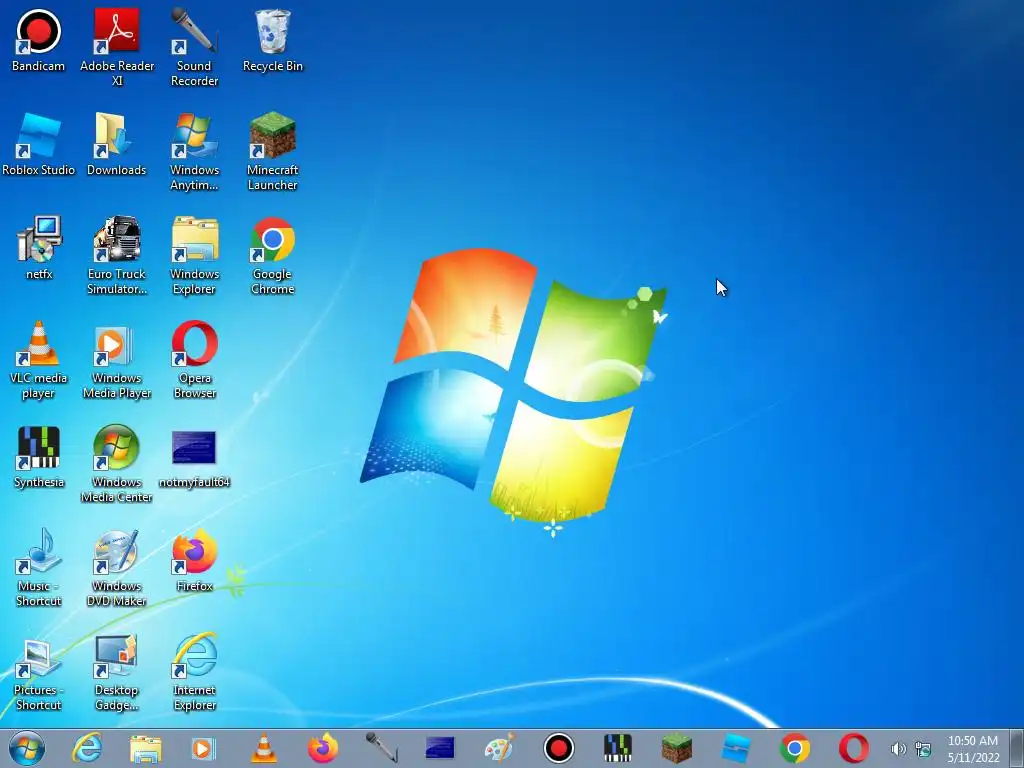Select the Windows Media Center desktop icon

(117, 464)
